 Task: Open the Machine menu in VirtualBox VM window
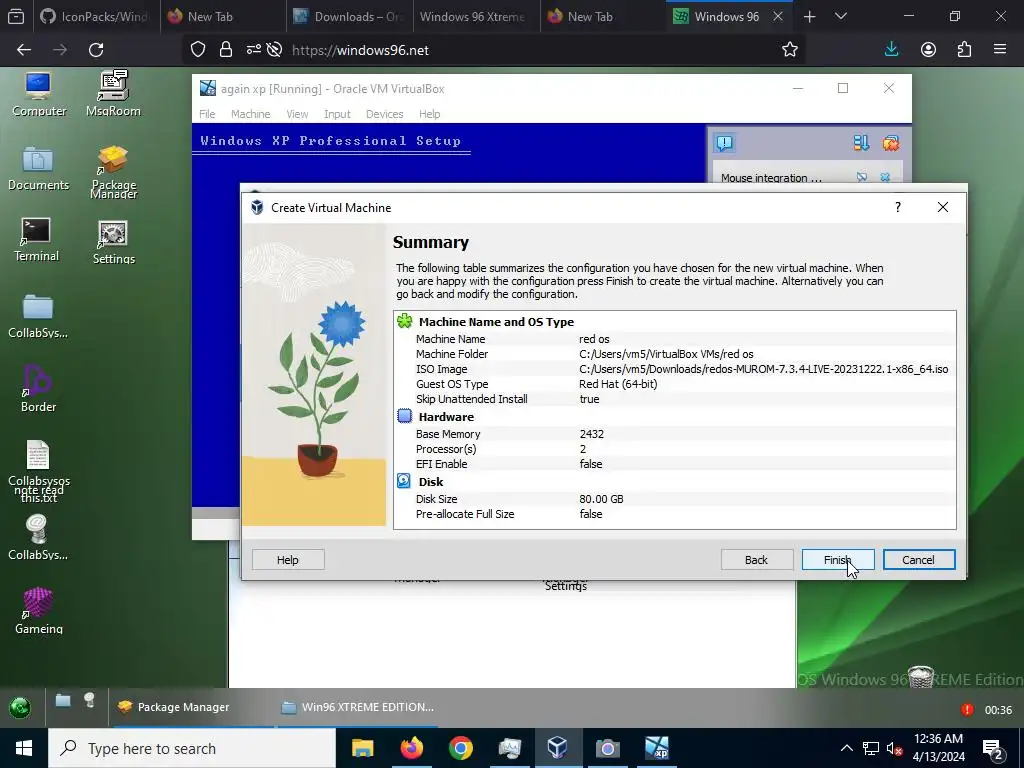click(251, 114)
